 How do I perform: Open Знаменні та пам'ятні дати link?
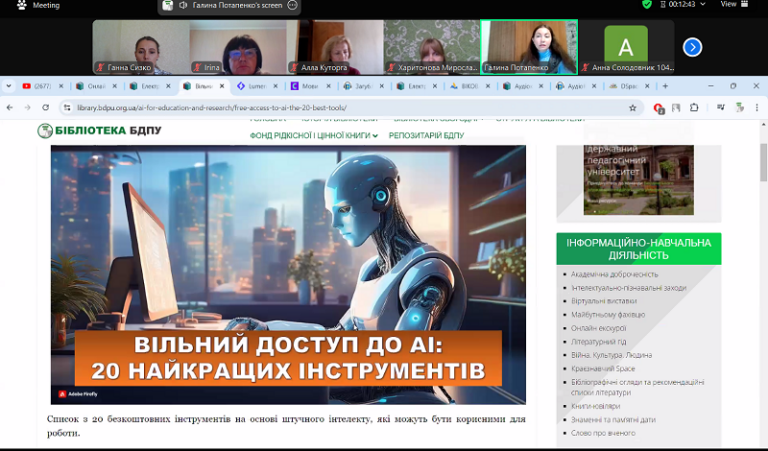(x=613, y=420)
